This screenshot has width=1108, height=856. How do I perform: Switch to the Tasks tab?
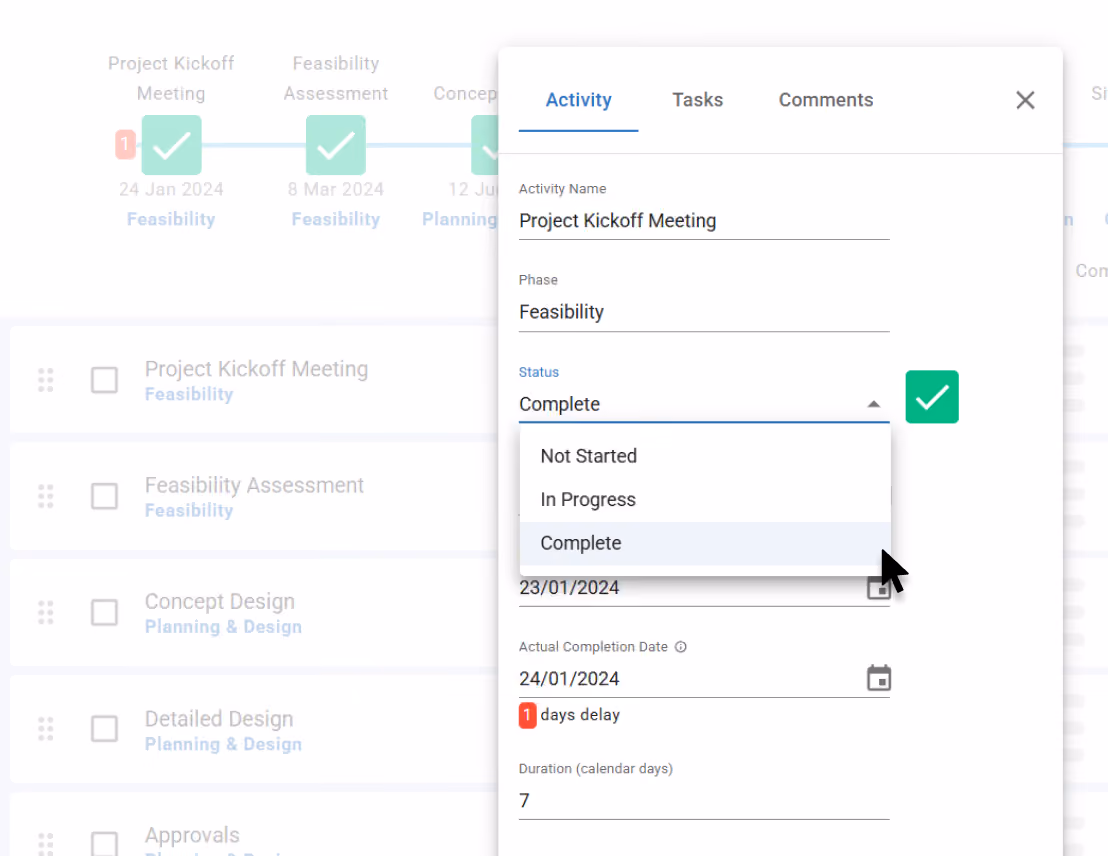pyautogui.click(x=697, y=100)
